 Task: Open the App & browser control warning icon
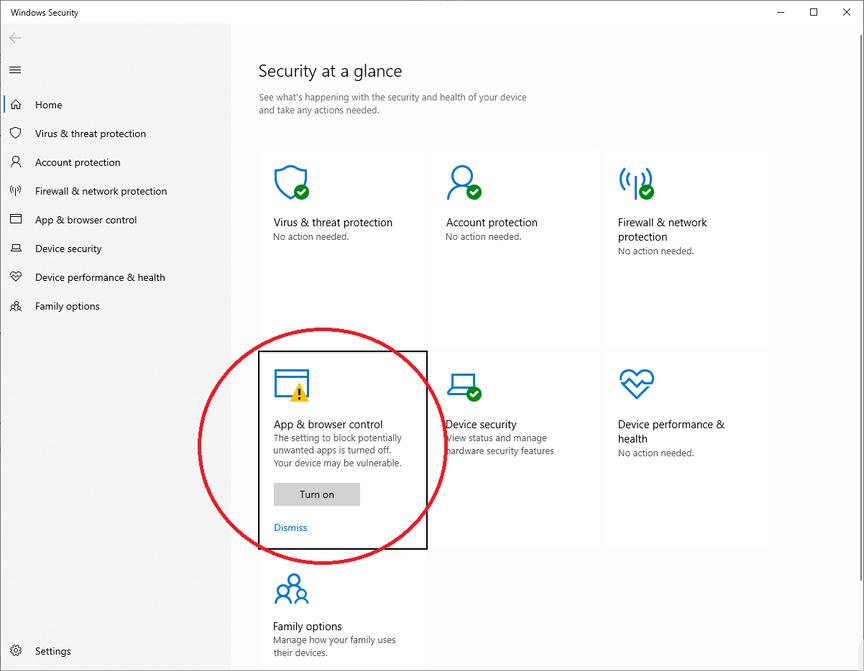[x=291, y=385]
